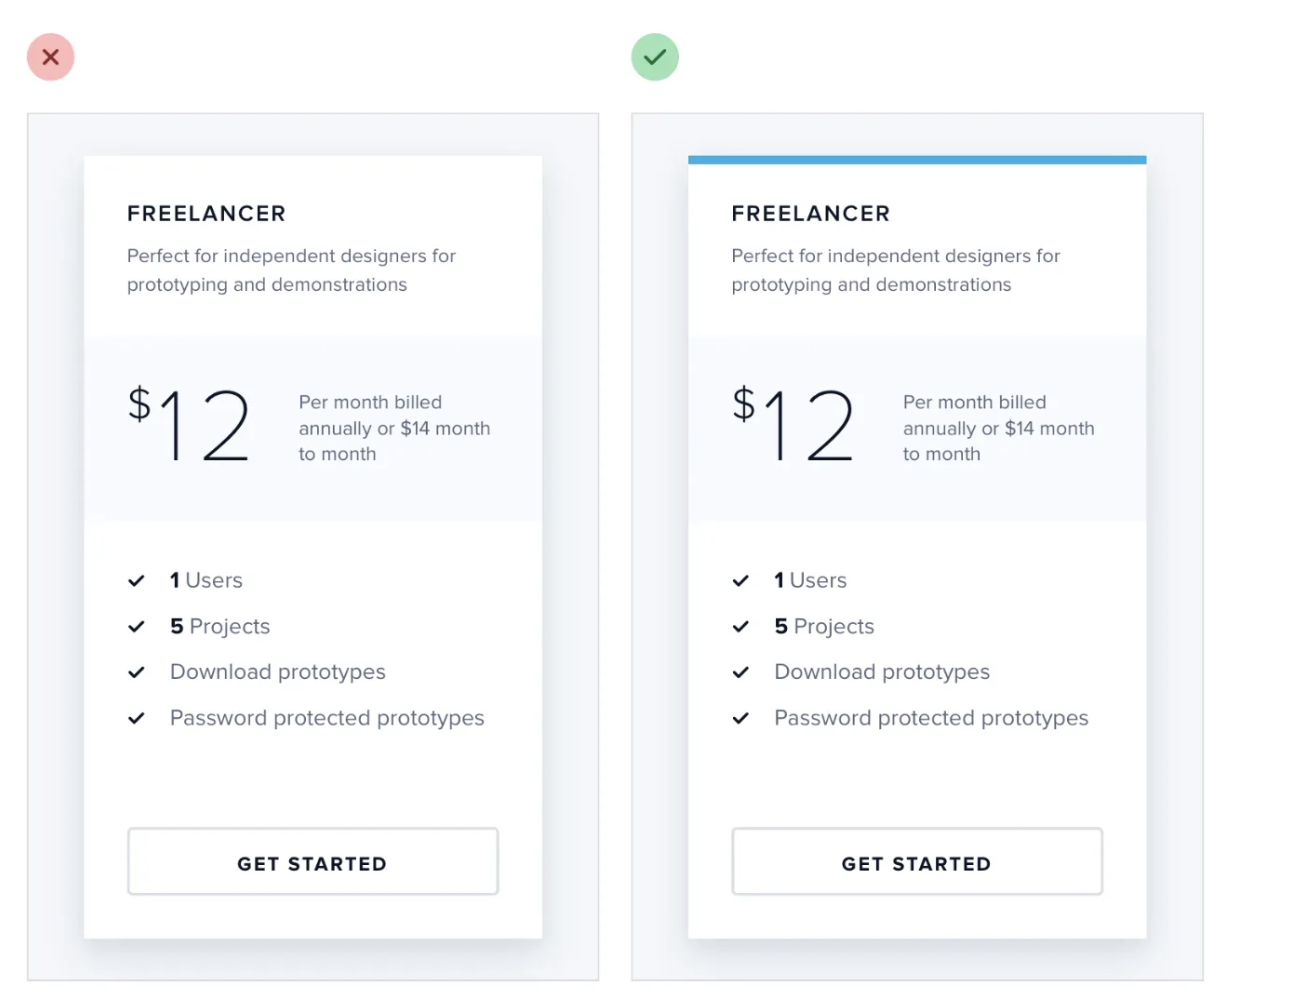Click the blue accent bar atop the card
Image resolution: width=1298 pixels, height=1004 pixels.
(917, 160)
